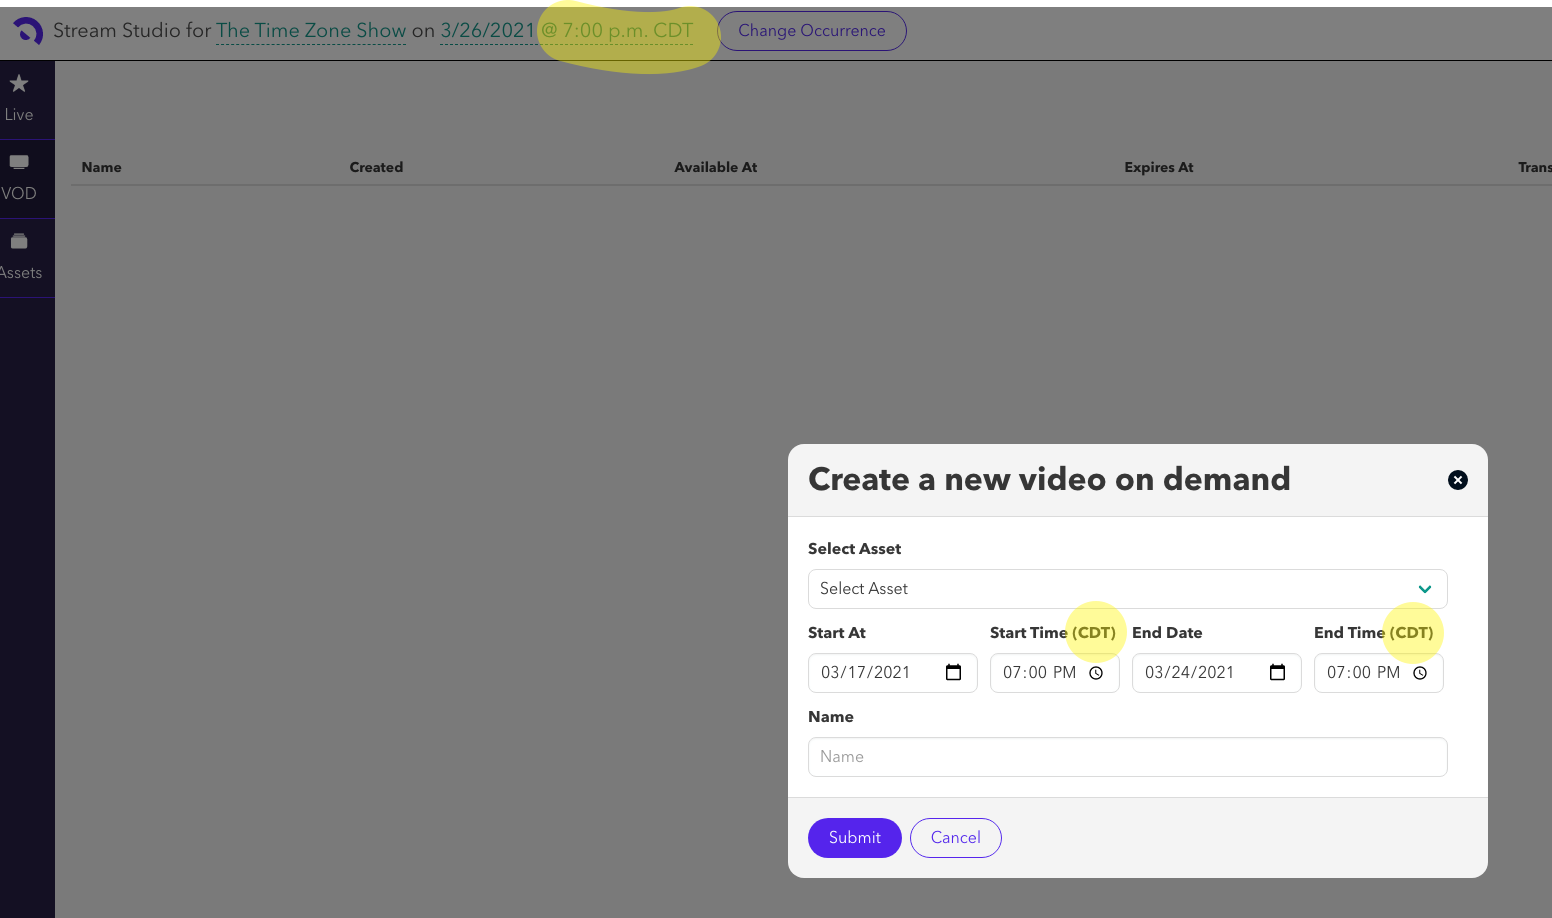Focus the Name input field
Screen dimensions: 1552x918
click(x=1128, y=757)
